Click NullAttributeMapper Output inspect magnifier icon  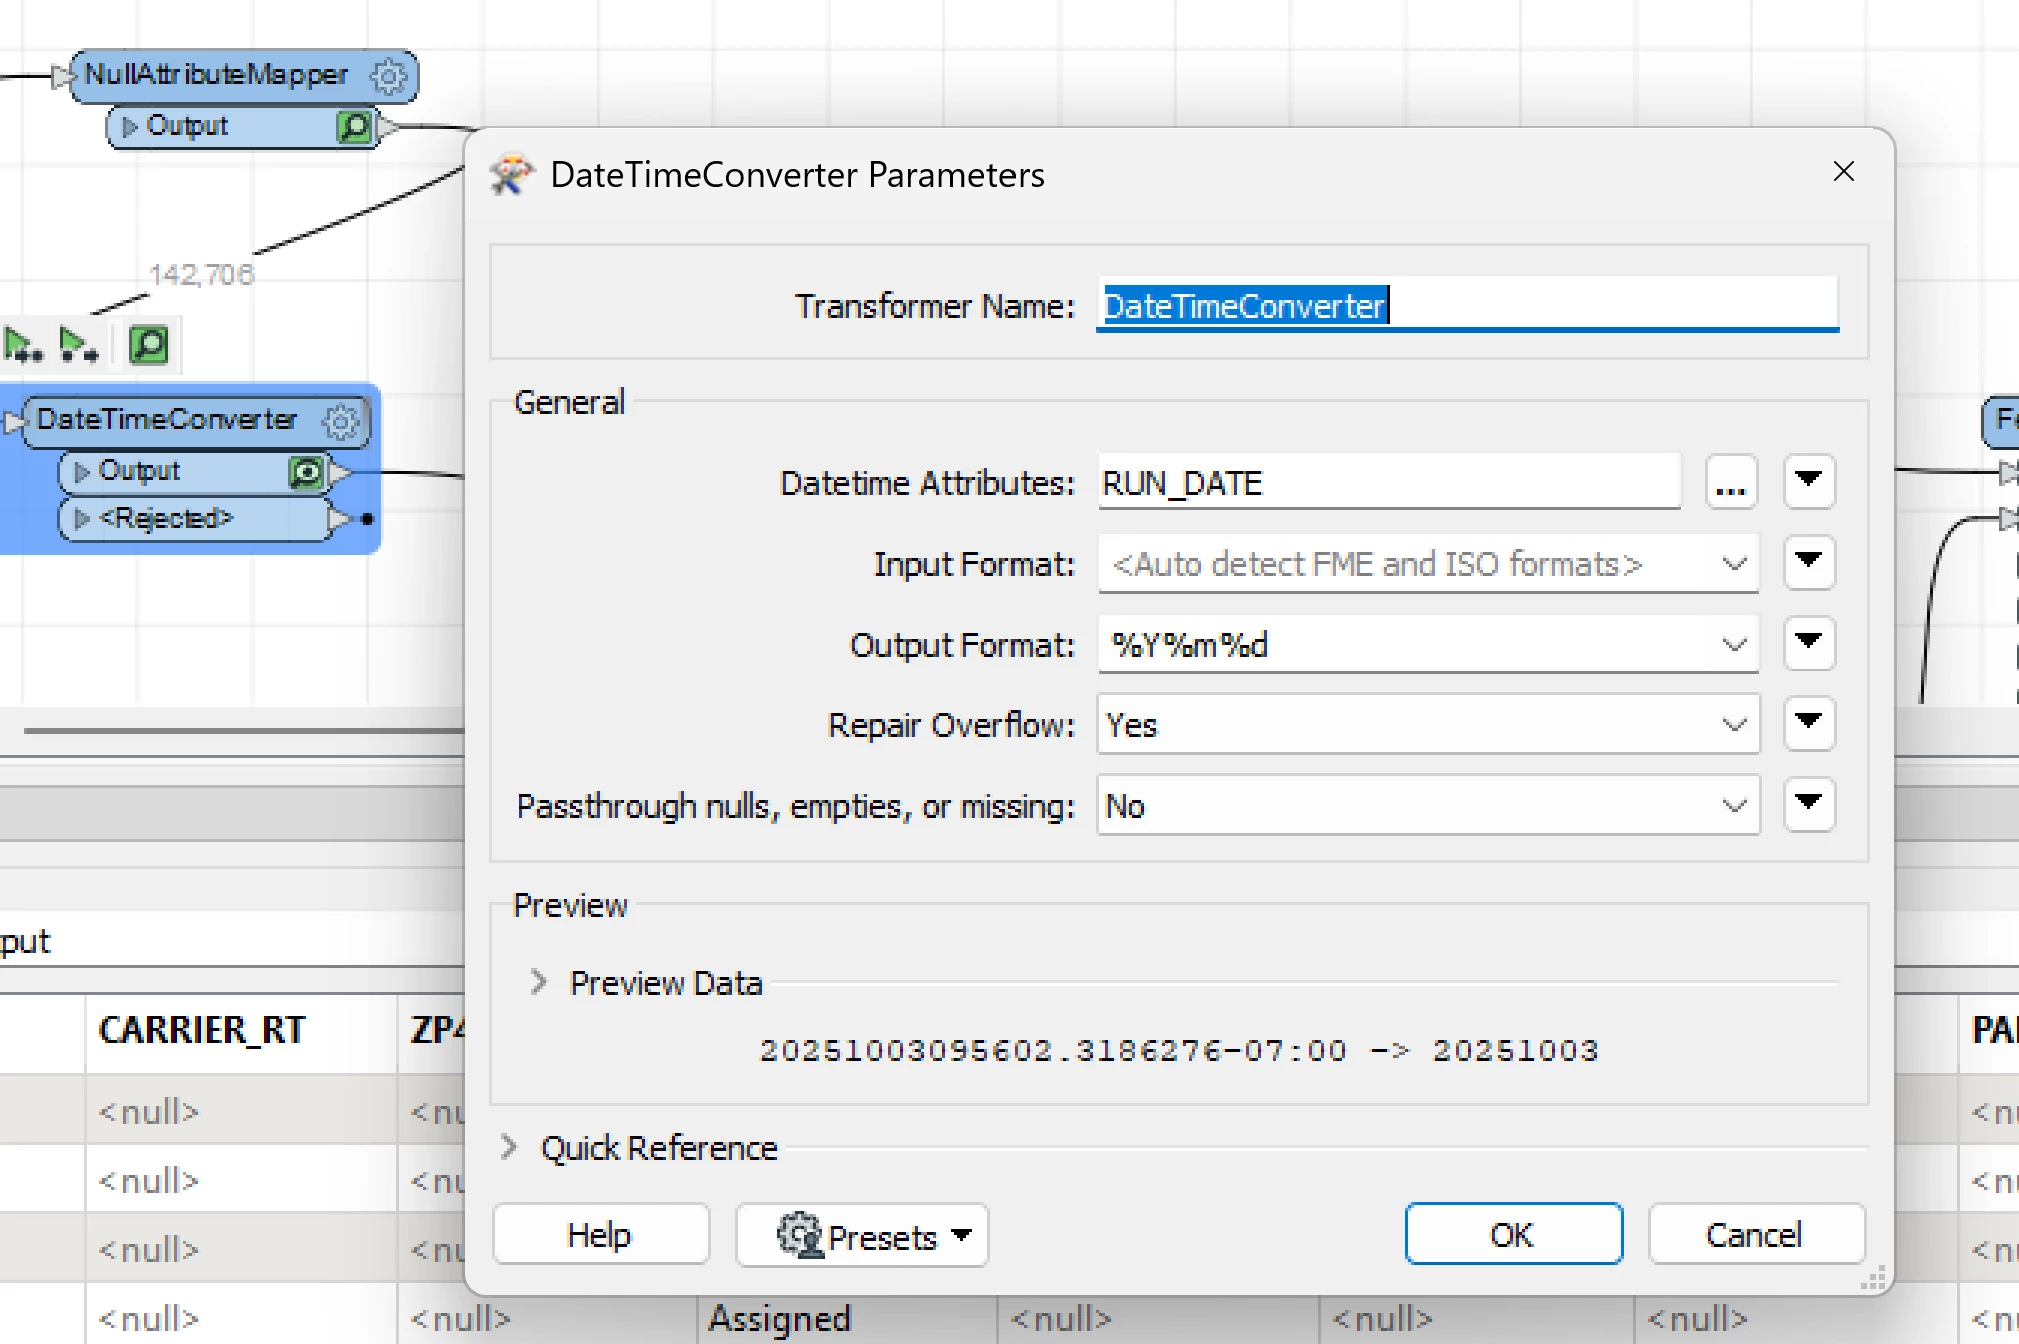pyautogui.click(x=354, y=127)
